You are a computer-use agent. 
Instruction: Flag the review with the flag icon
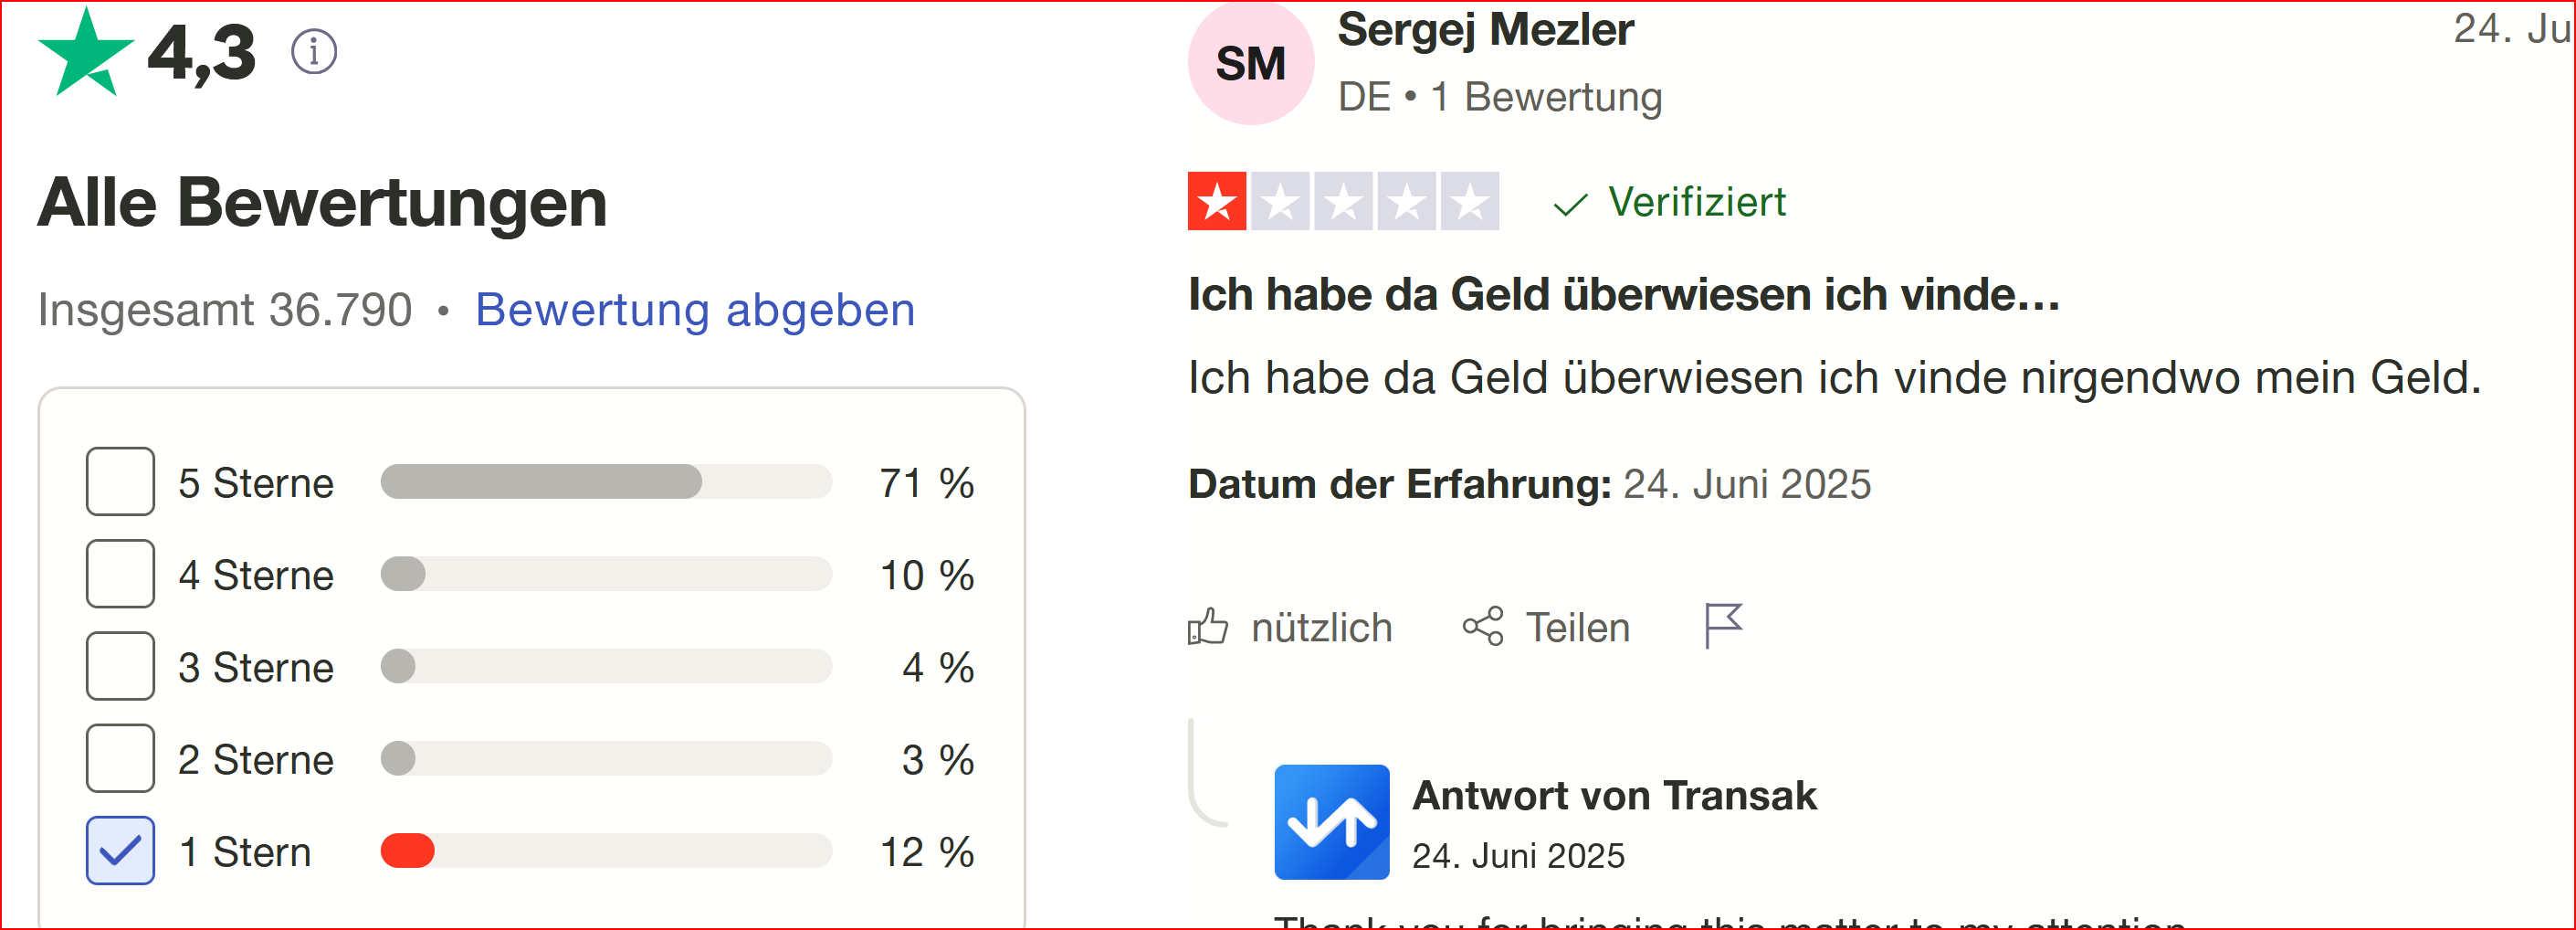point(1723,627)
